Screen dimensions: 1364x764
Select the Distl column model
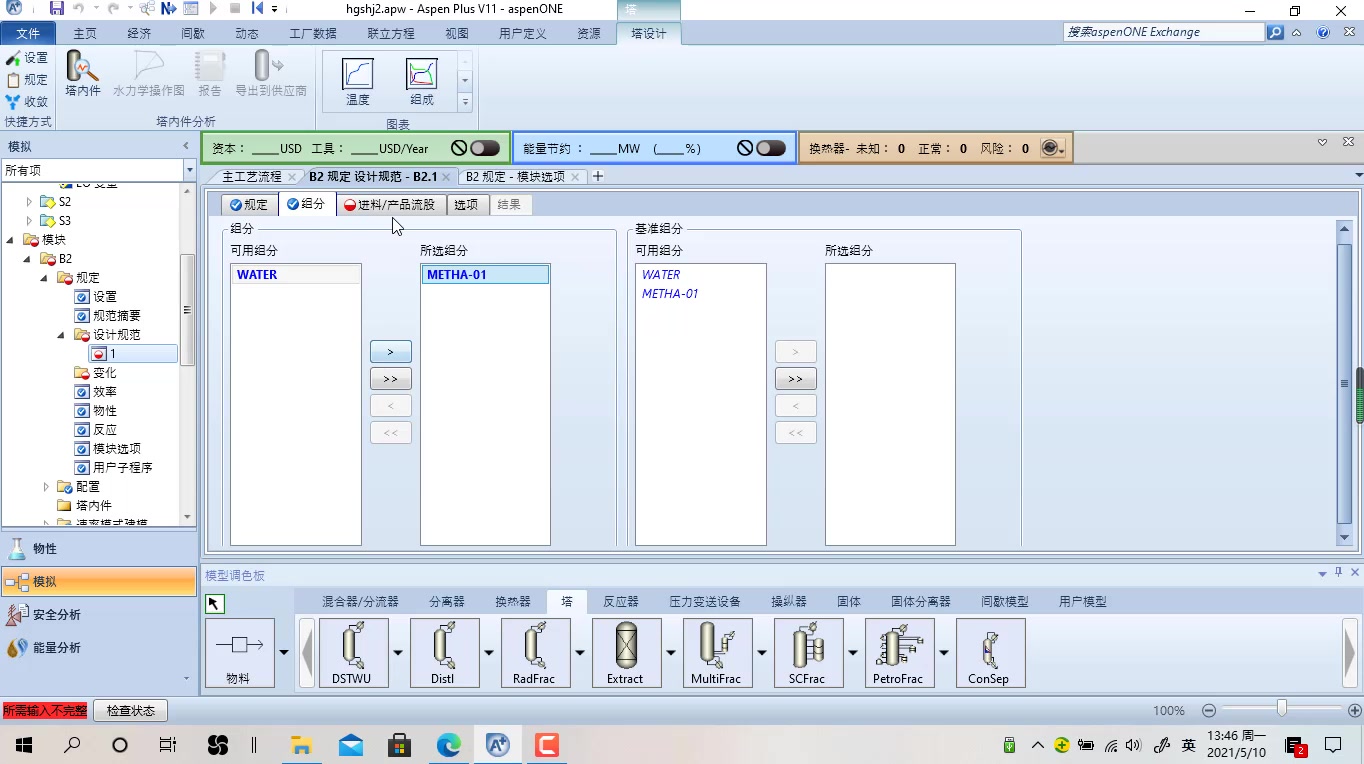pos(443,653)
